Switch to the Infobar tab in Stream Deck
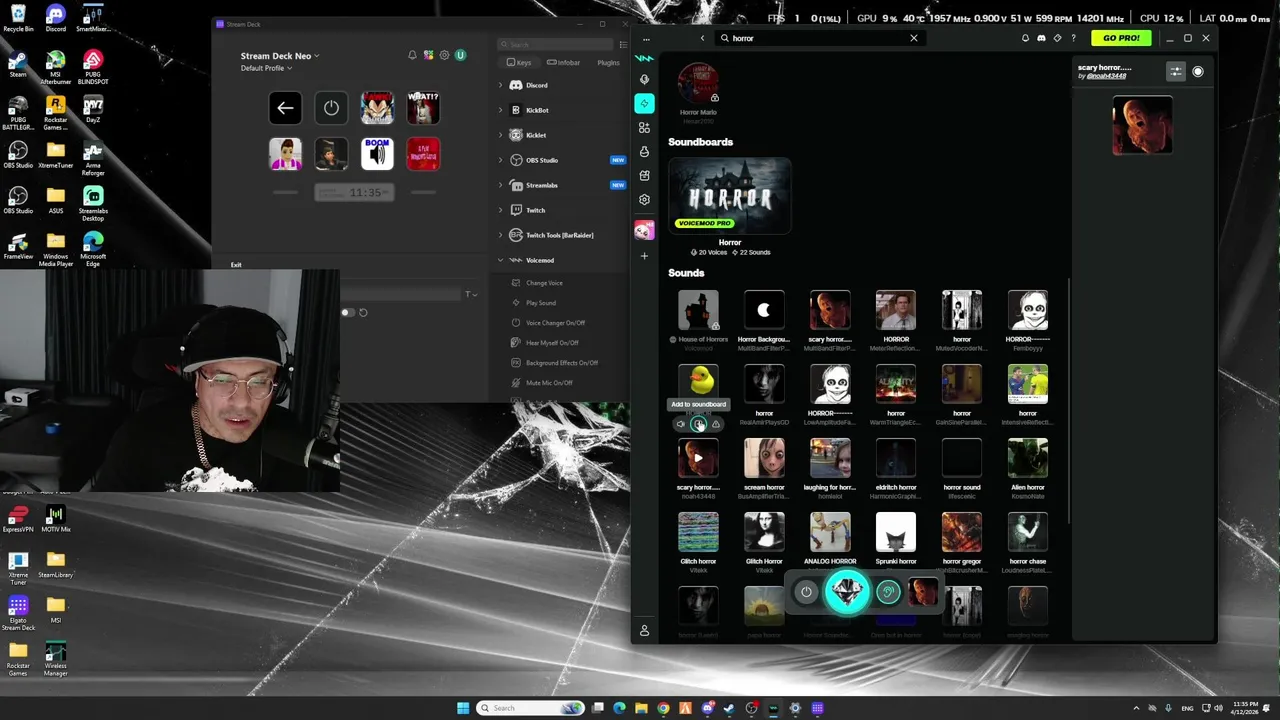The height and width of the screenshot is (720, 1280). coord(563,63)
